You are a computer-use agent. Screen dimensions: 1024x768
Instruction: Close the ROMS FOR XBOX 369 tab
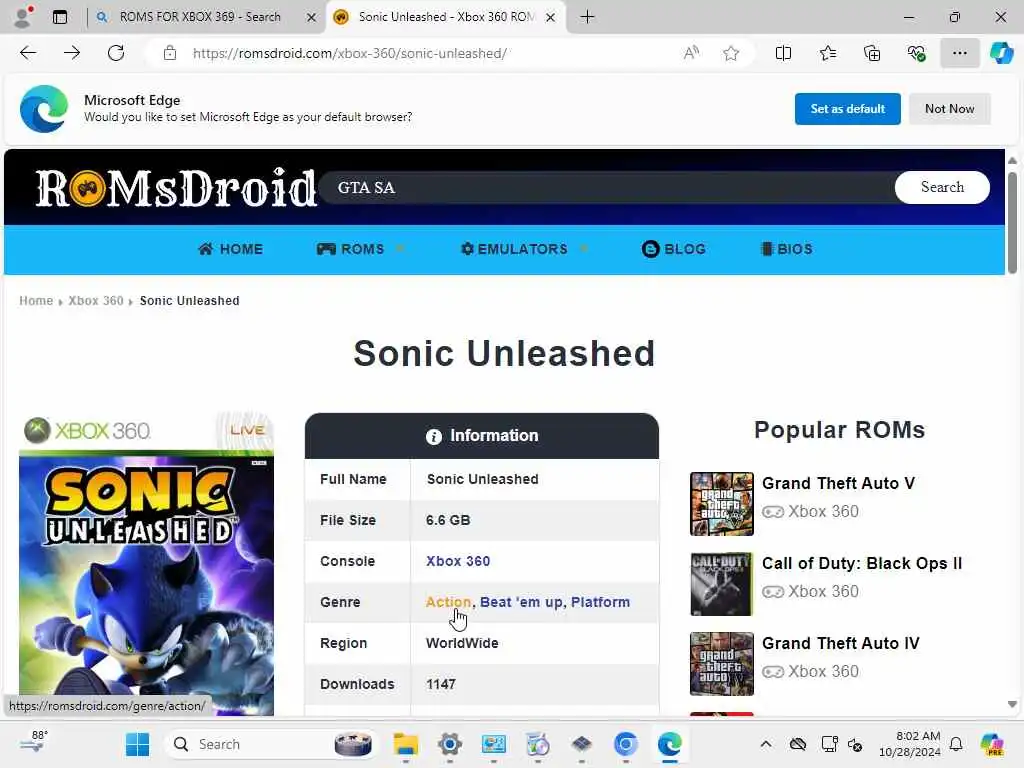click(x=312, y=18)
